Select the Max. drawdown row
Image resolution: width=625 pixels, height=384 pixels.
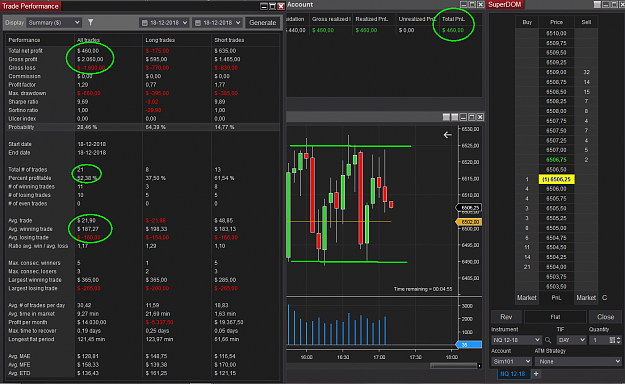(x=142, y=93)
